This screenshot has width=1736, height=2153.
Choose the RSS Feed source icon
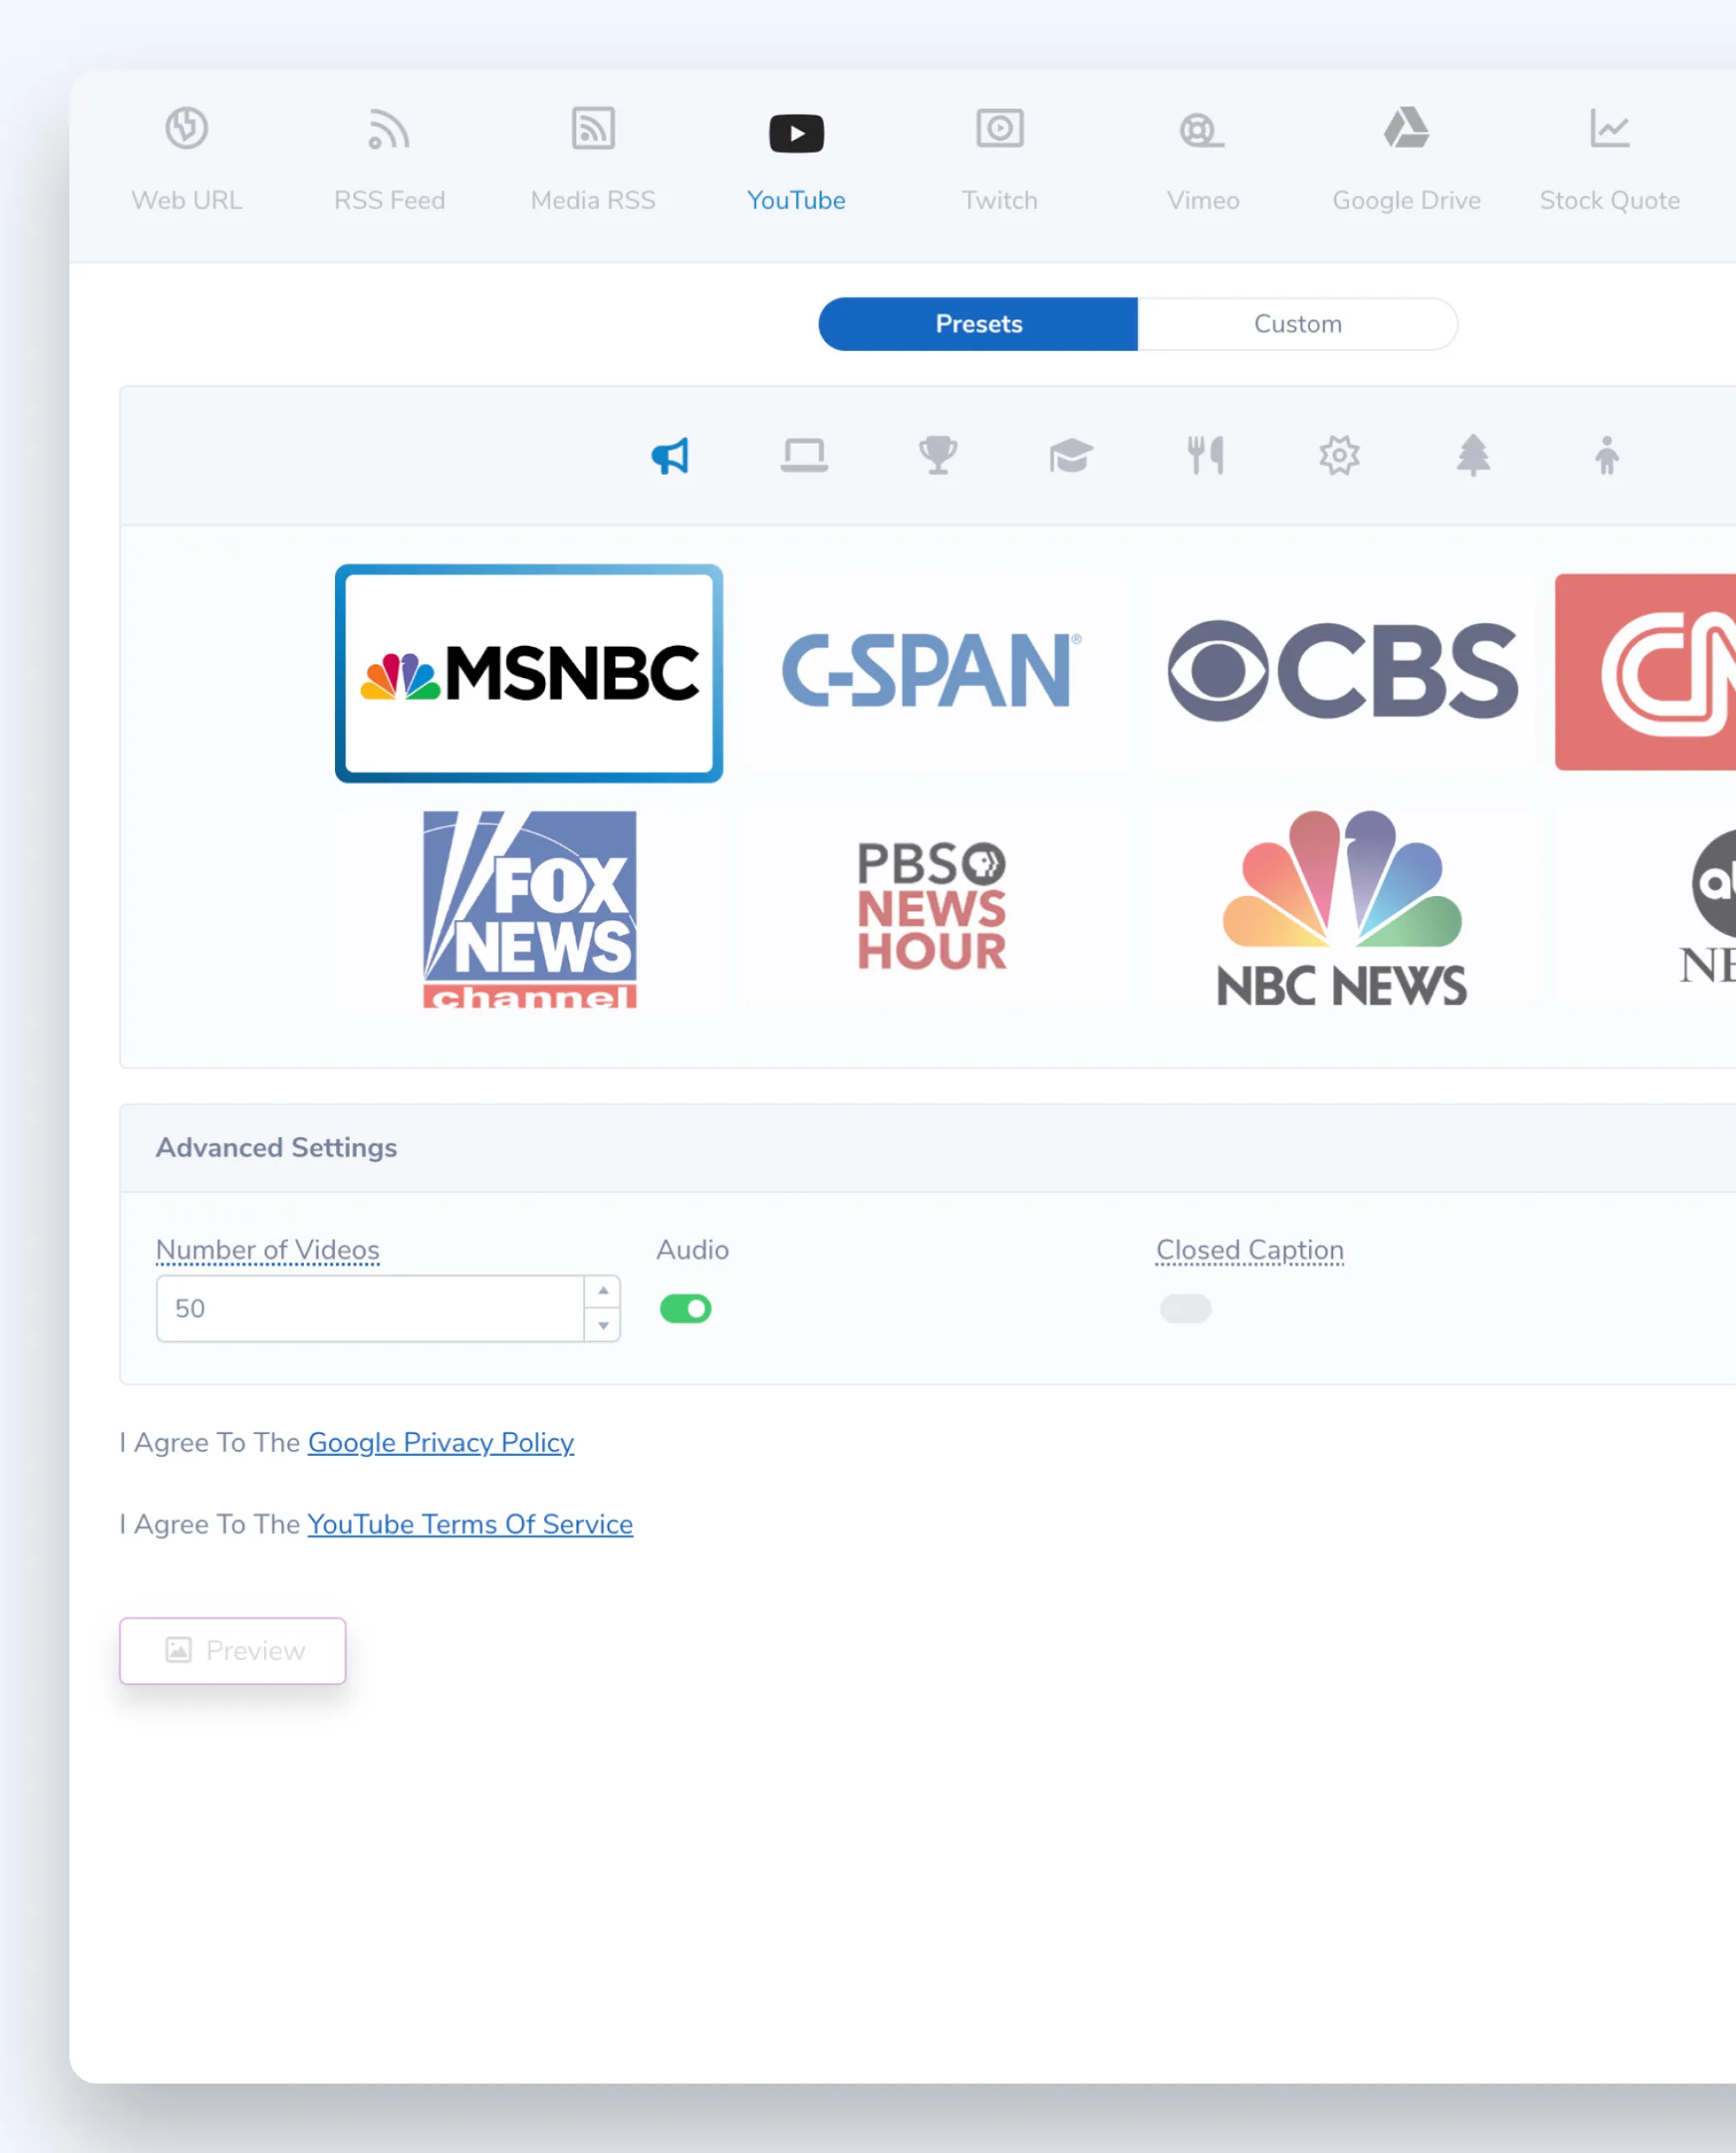coord(389,129)
